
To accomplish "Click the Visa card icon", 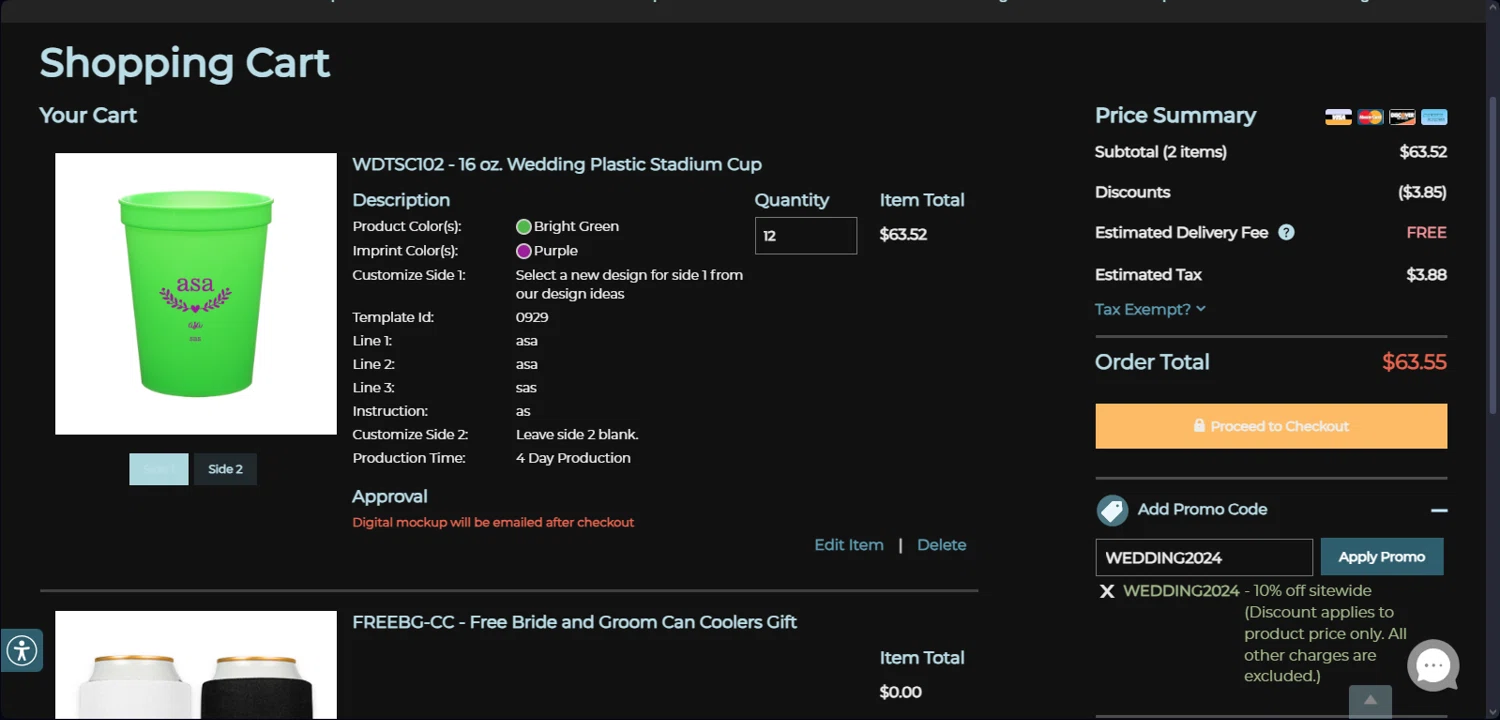I will point(1338,117).
